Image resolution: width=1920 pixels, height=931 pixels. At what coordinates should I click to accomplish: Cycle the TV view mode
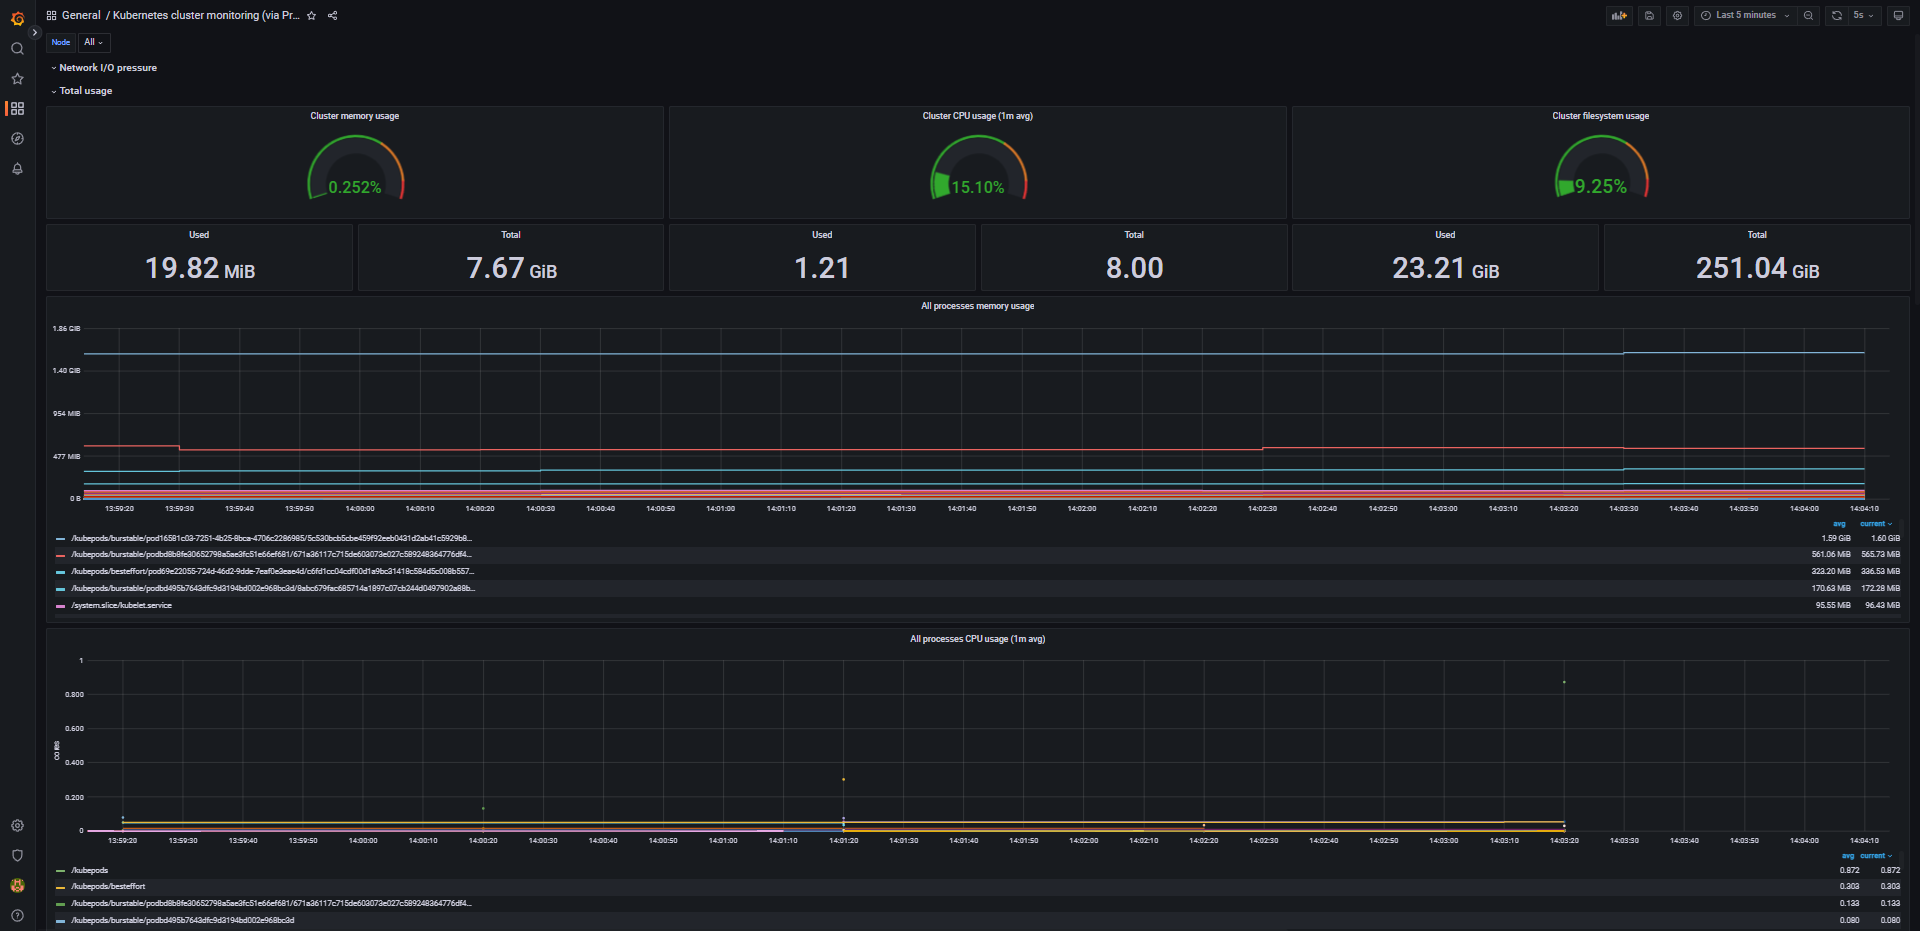(x=1897, y=15)
